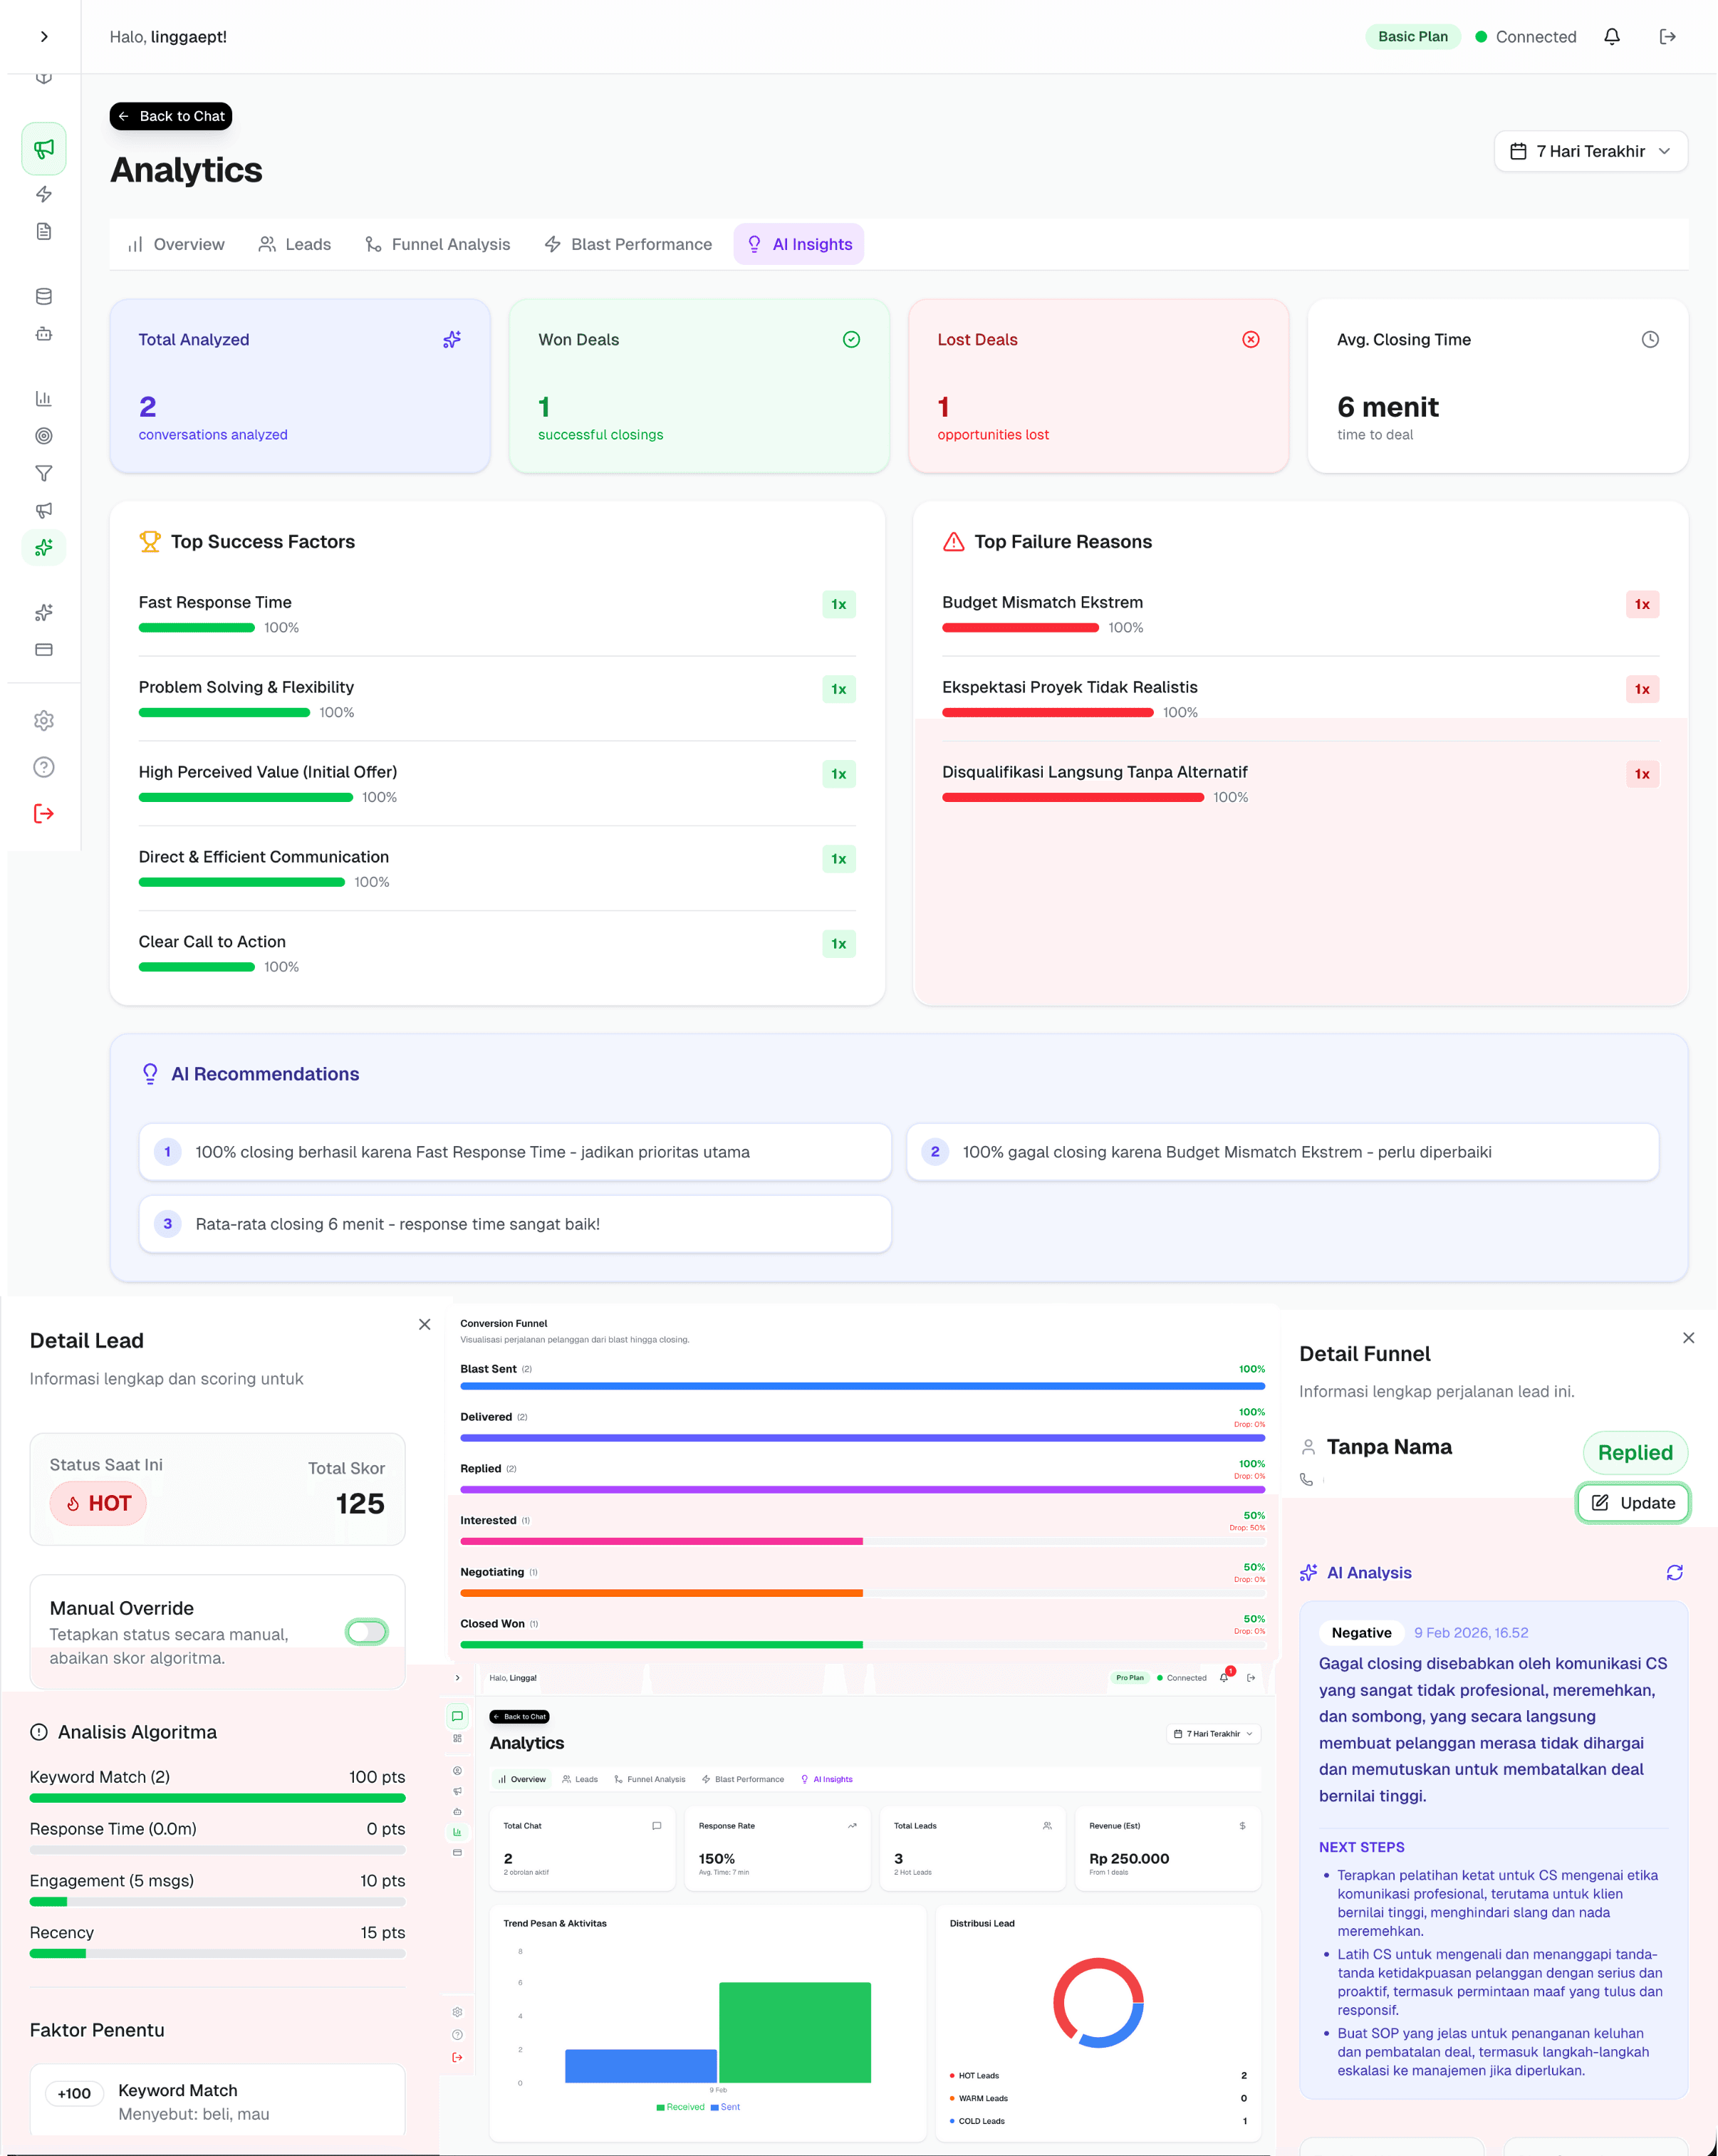Select the chat bubble icon in the sidebar
This screenshot has height=2156, width=1718.
pos(457,1716)
